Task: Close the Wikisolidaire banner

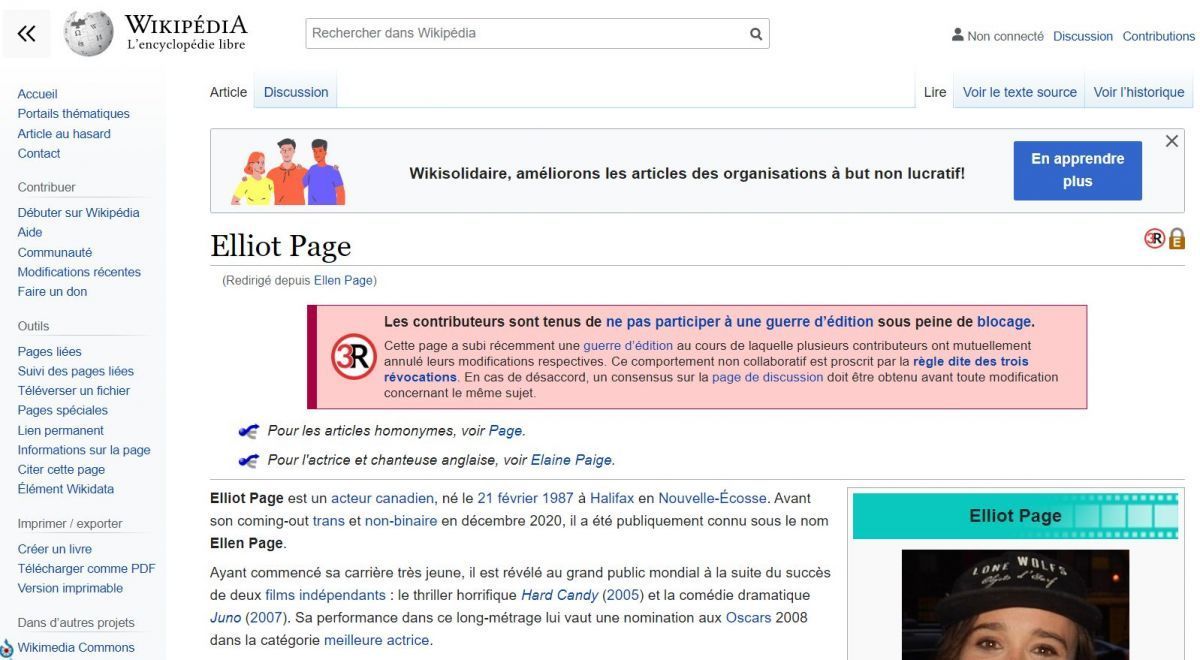Action: 1172,142
